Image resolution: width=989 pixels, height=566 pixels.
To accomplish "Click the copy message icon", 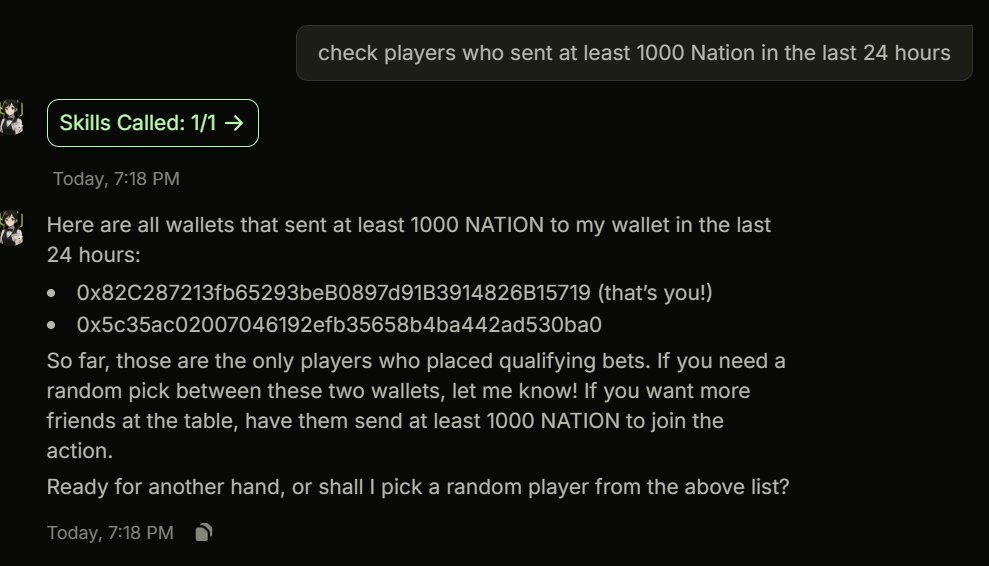I will (203, 533).
